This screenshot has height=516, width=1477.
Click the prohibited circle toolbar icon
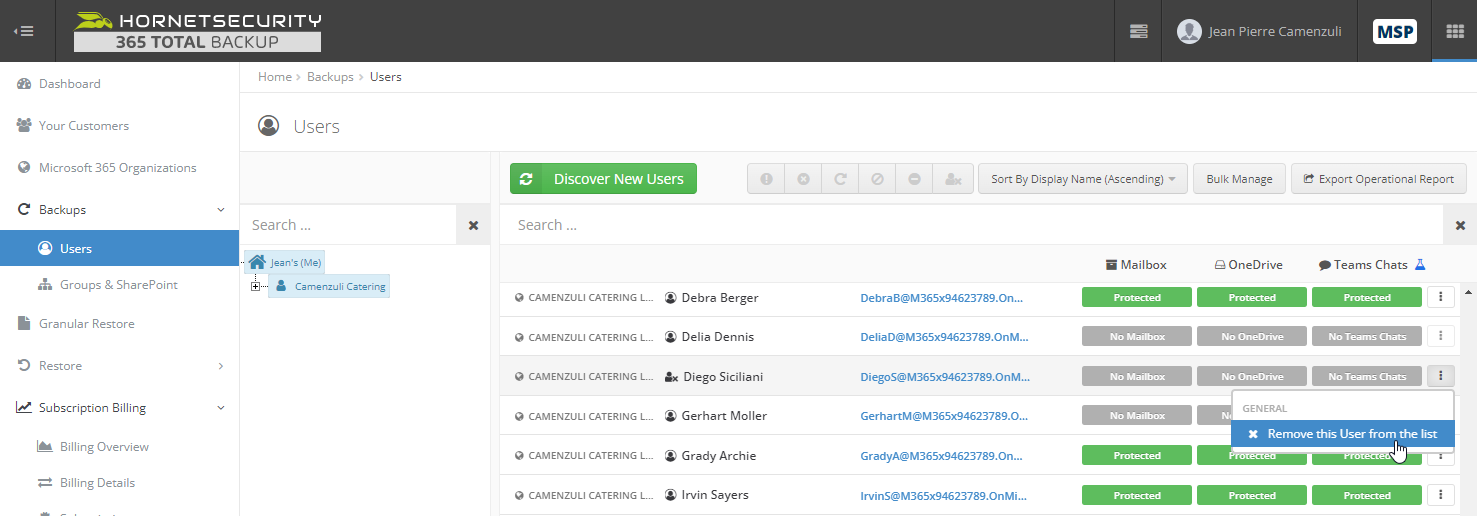[x=877, y=179]
